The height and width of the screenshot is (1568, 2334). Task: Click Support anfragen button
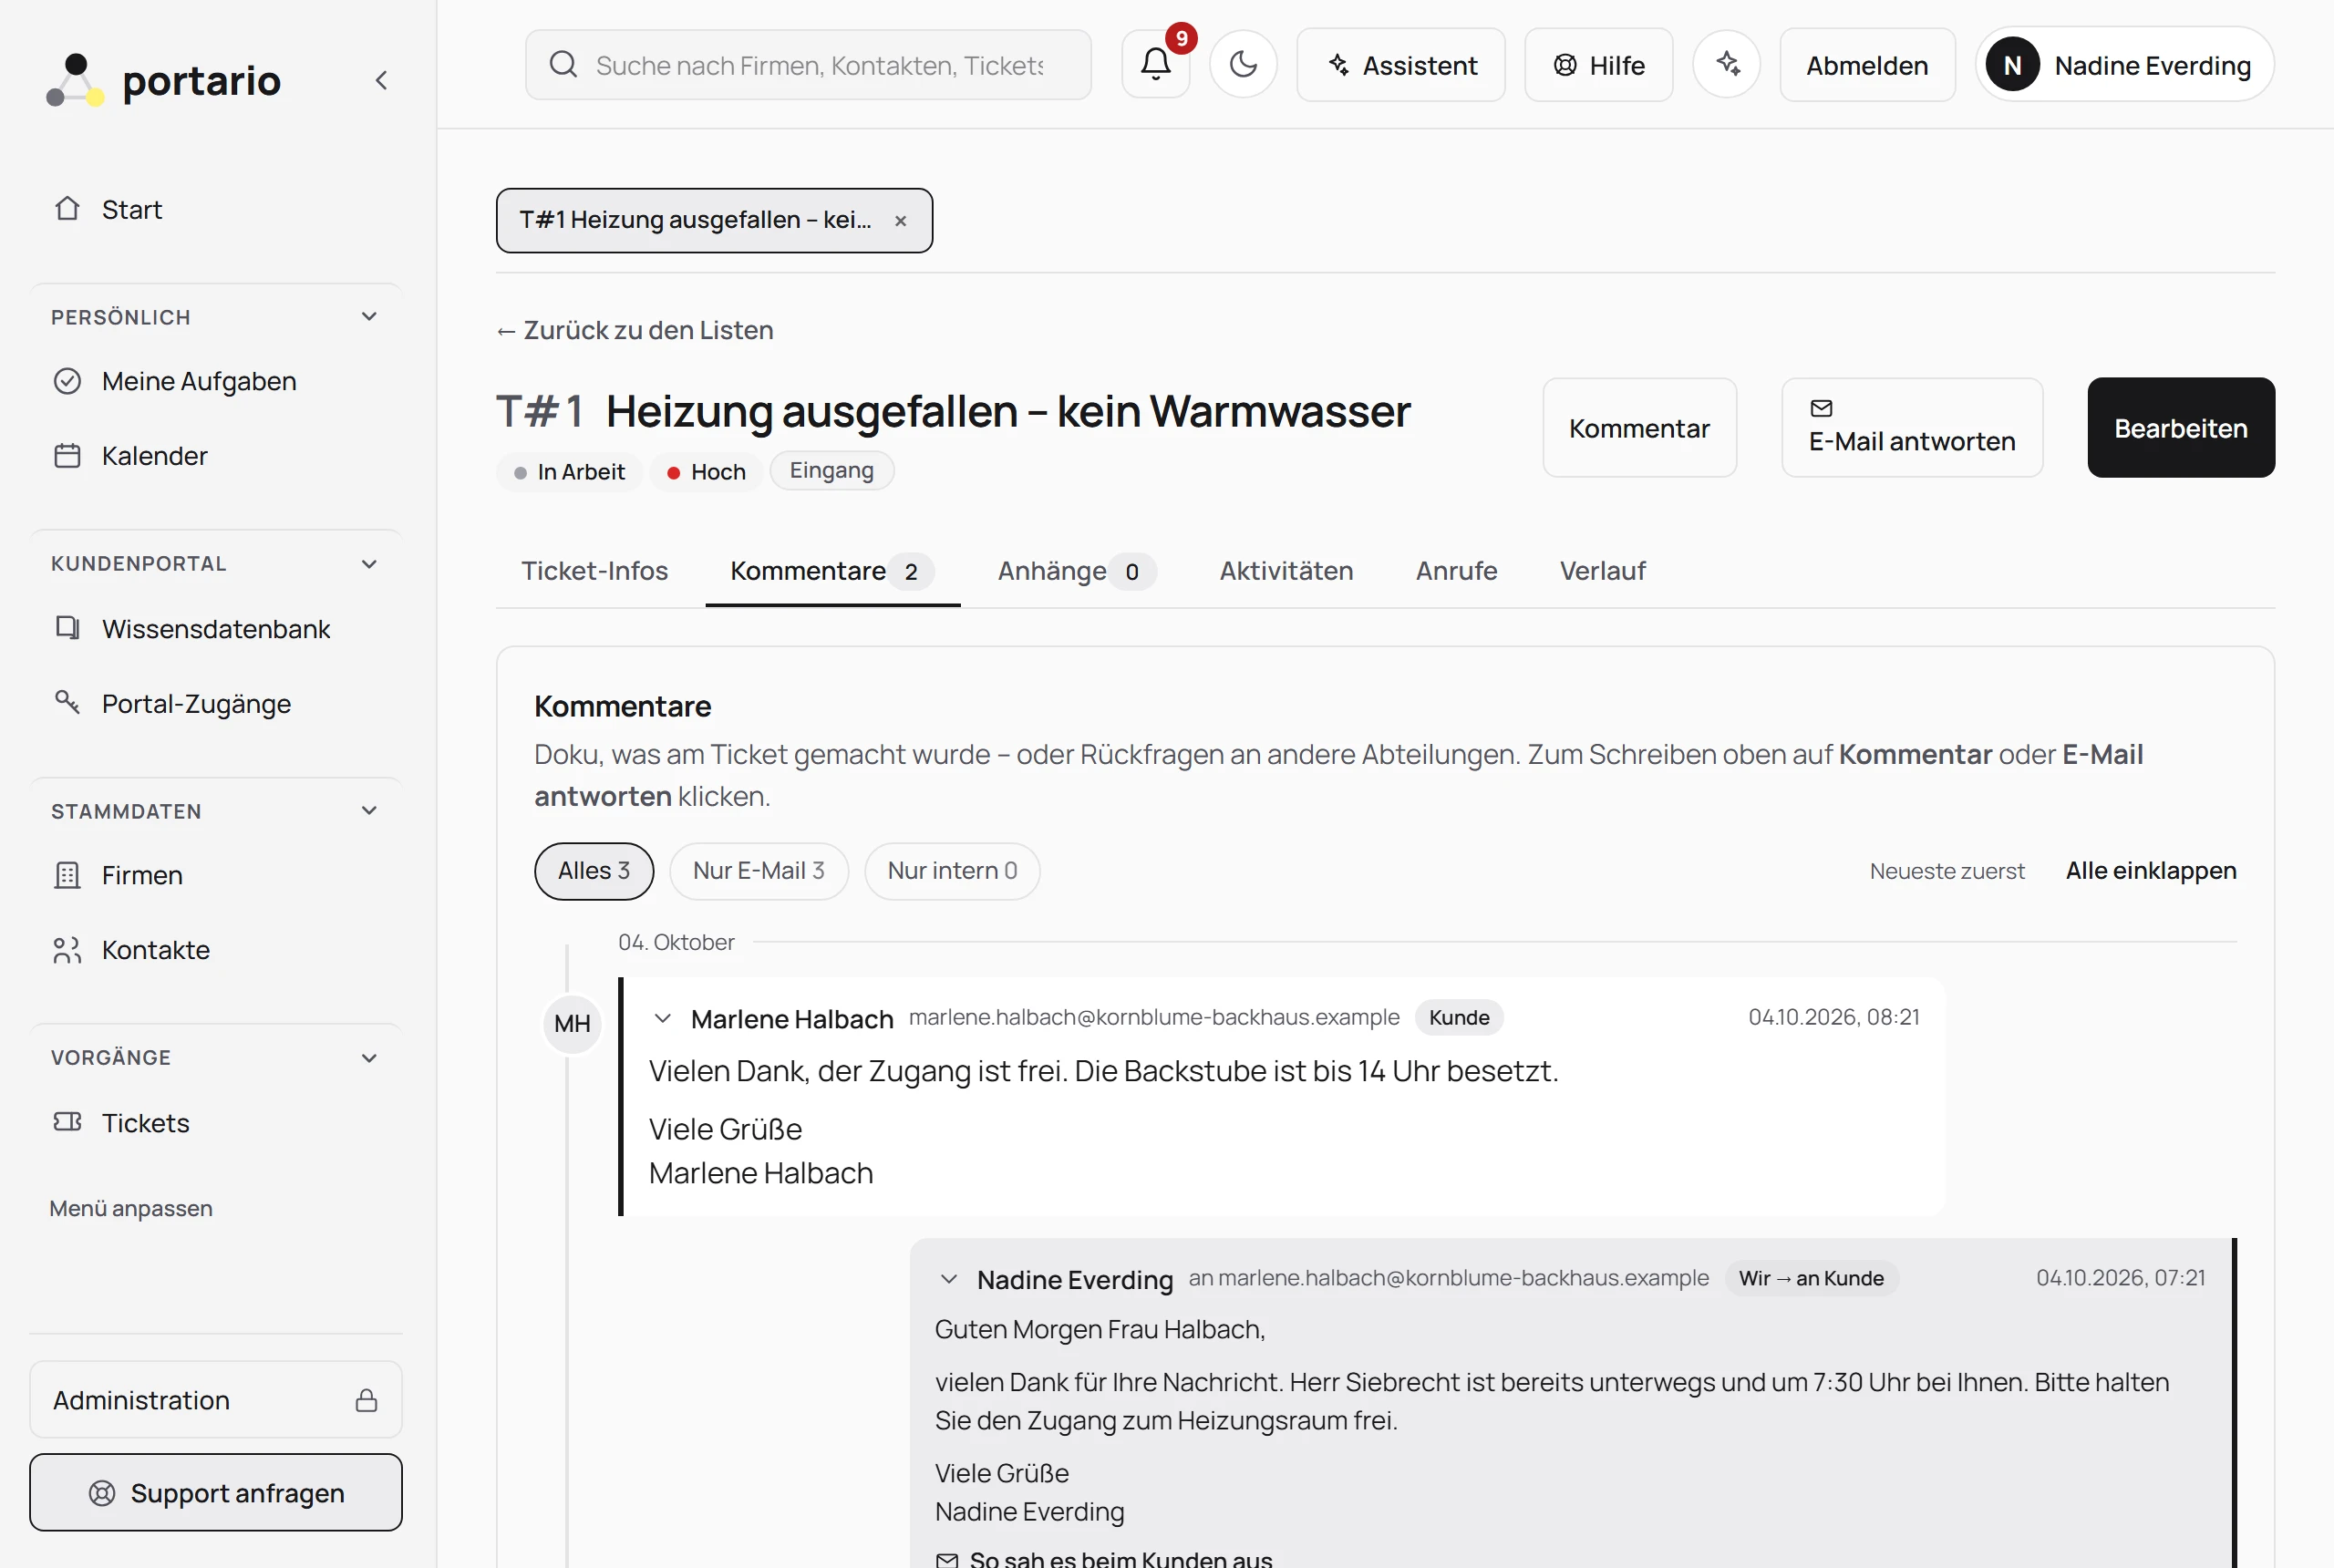216,1493
